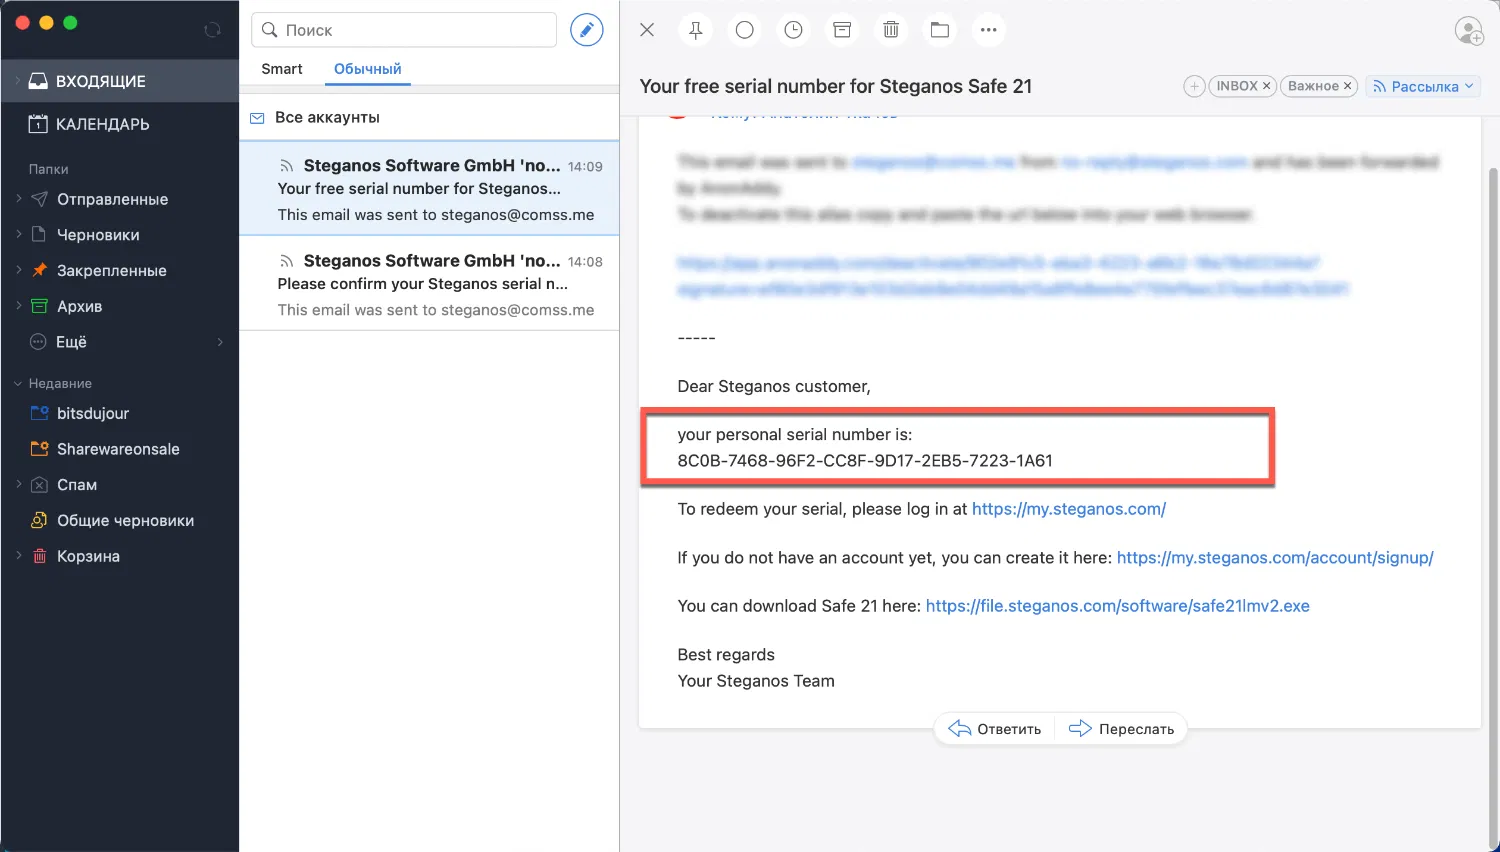Open the account signup link
This screenshot has width=1500, height=852.
point(1275,558)
